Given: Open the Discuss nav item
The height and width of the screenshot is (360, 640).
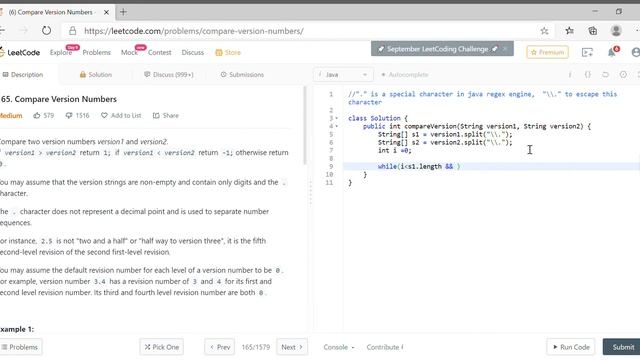Looking at the screenshot, I should (193, 52).
